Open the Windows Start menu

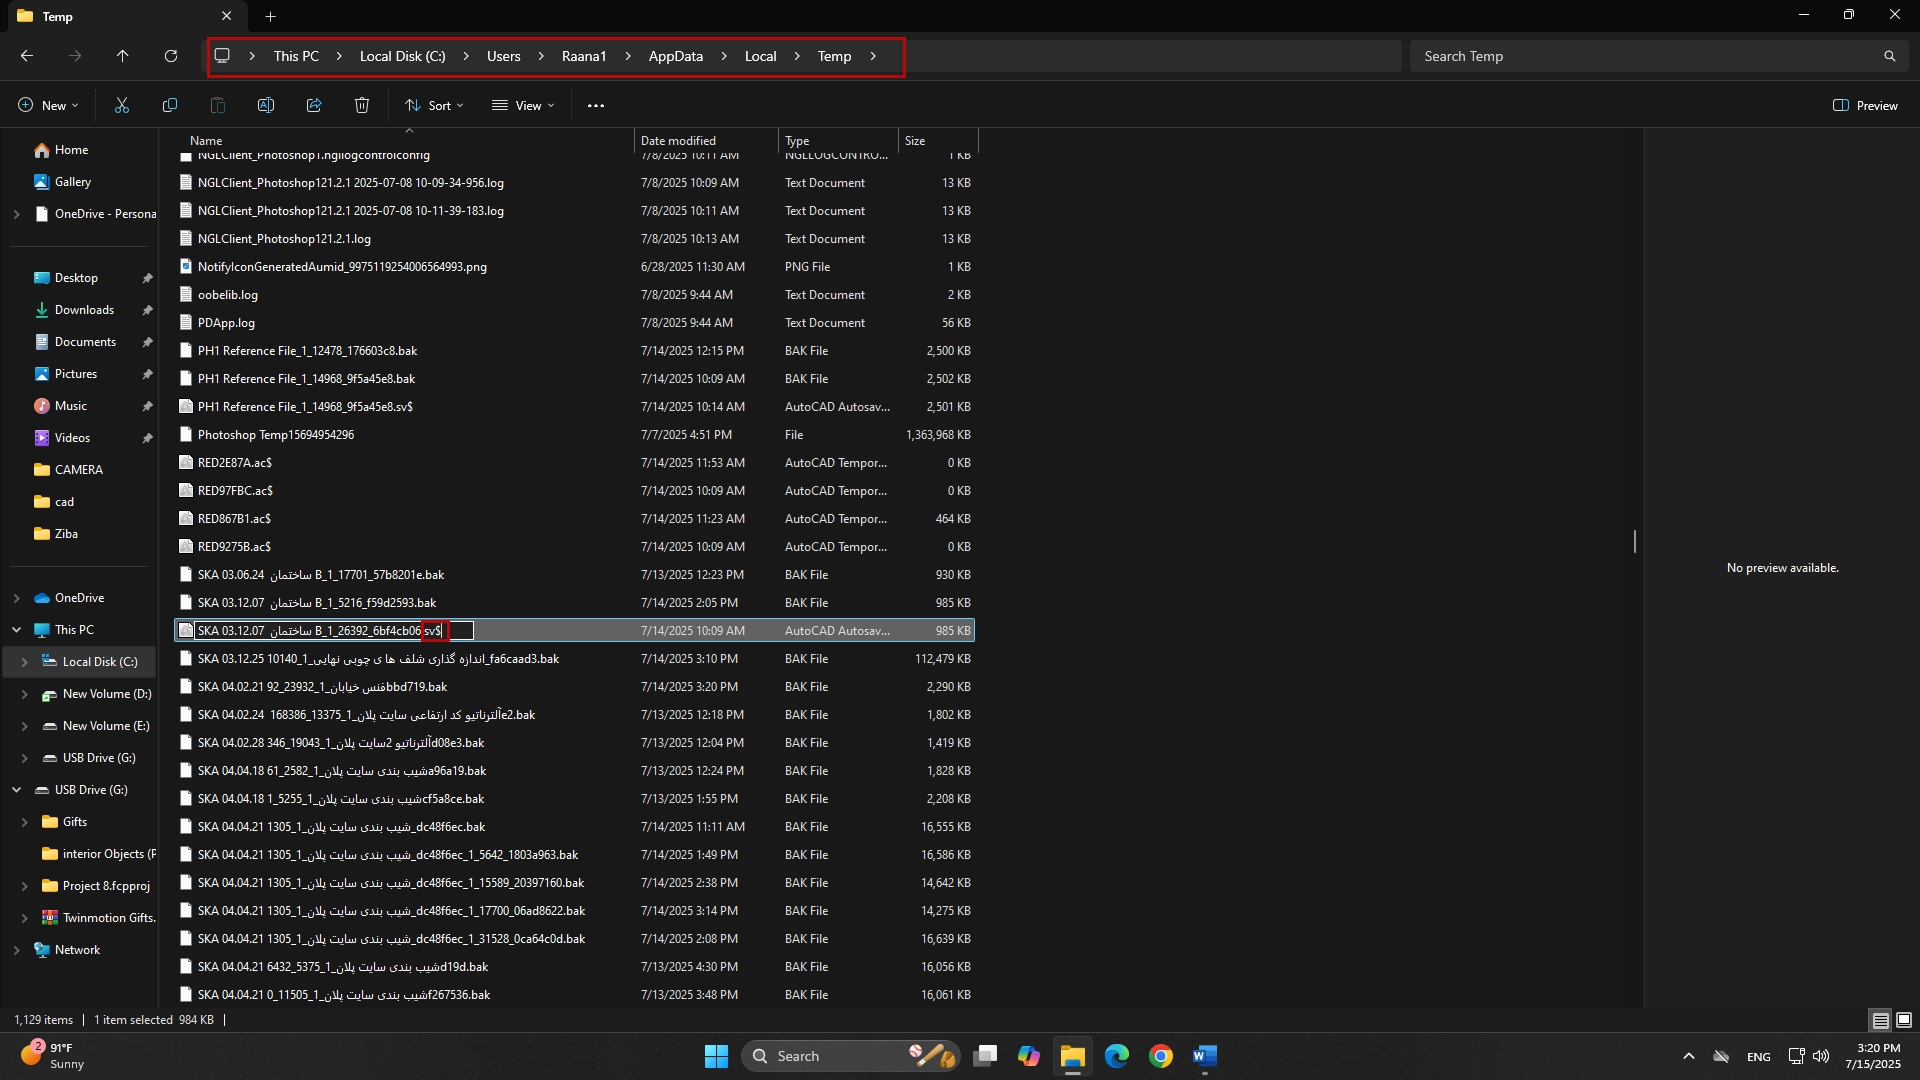tap(716, 1056)
